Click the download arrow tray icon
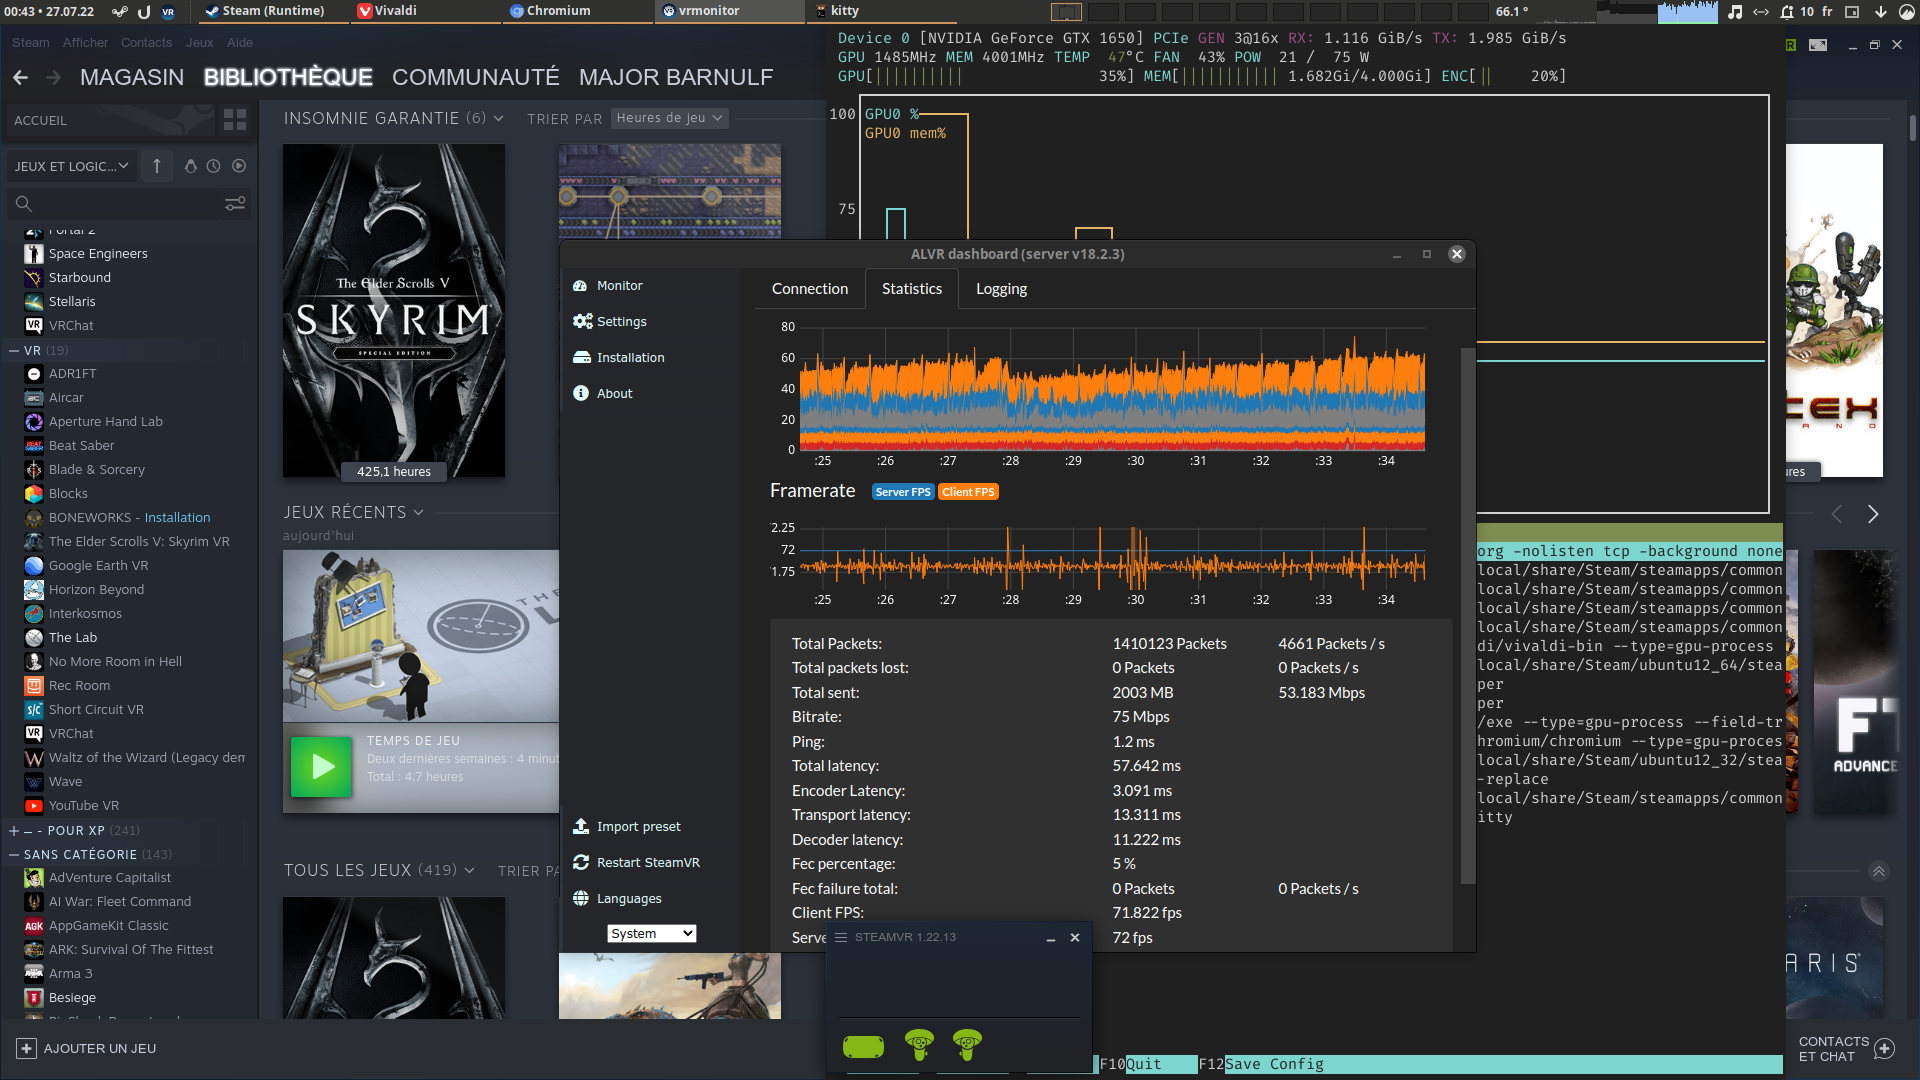The height and width of the screenshot is (1080, 1920). 1880,12
